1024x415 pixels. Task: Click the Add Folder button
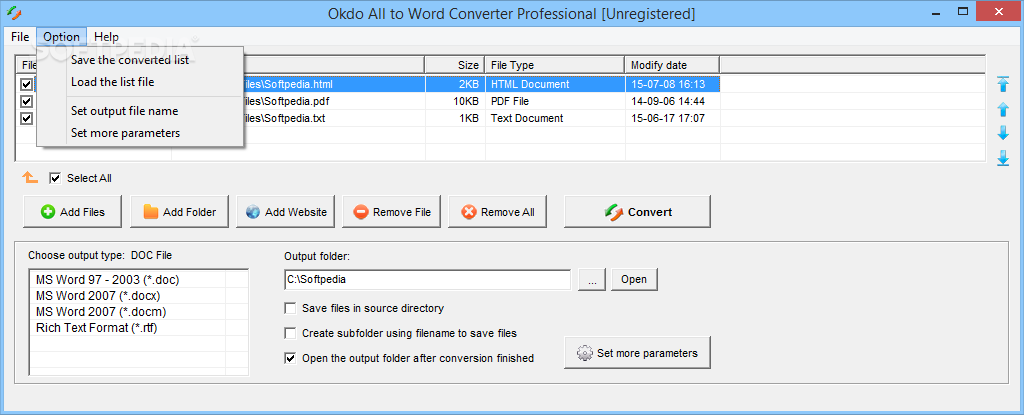(179, 212)
